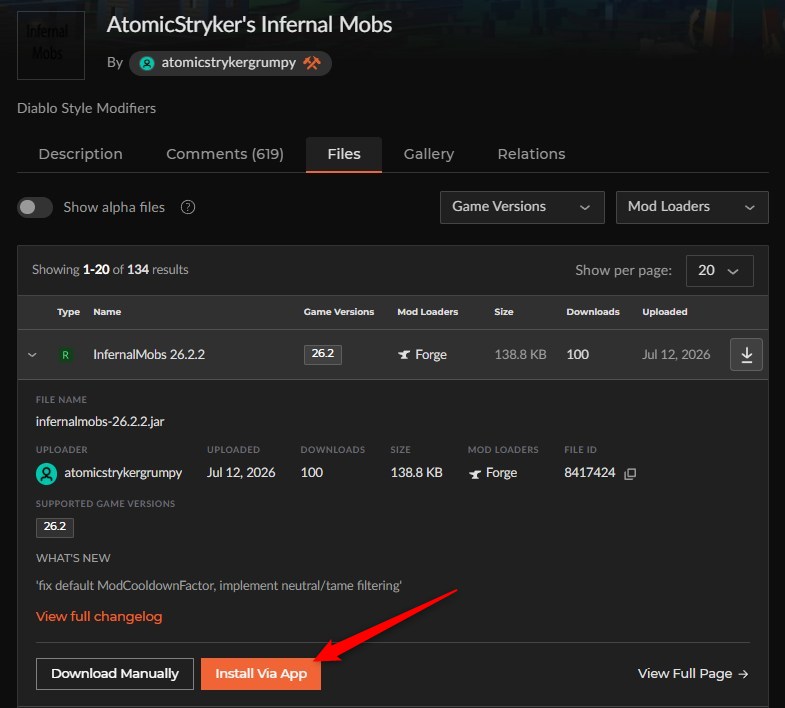The image size is (785, 708).
Task: Go to the Relations tab
Action: [x=531, y=154]
